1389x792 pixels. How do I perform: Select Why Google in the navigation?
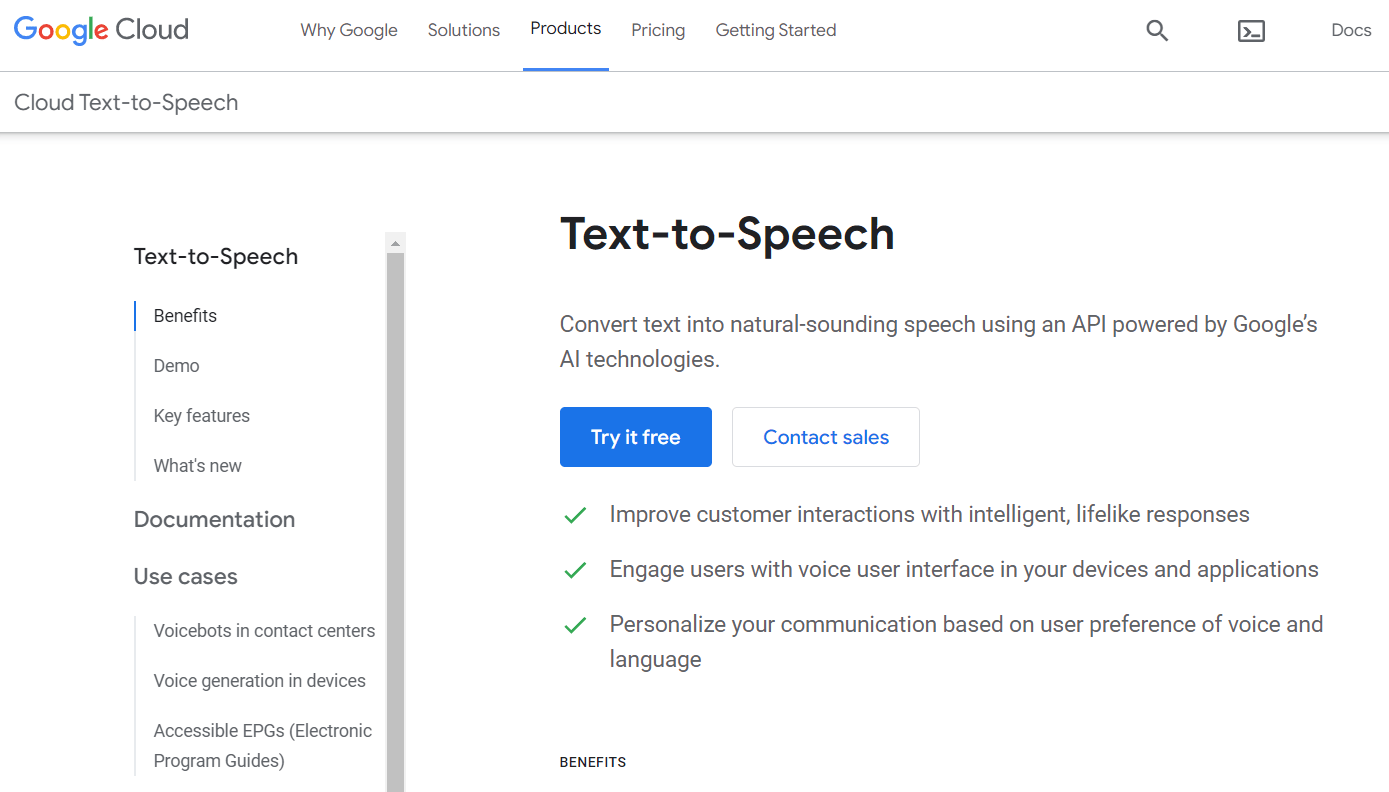point(348,30)
